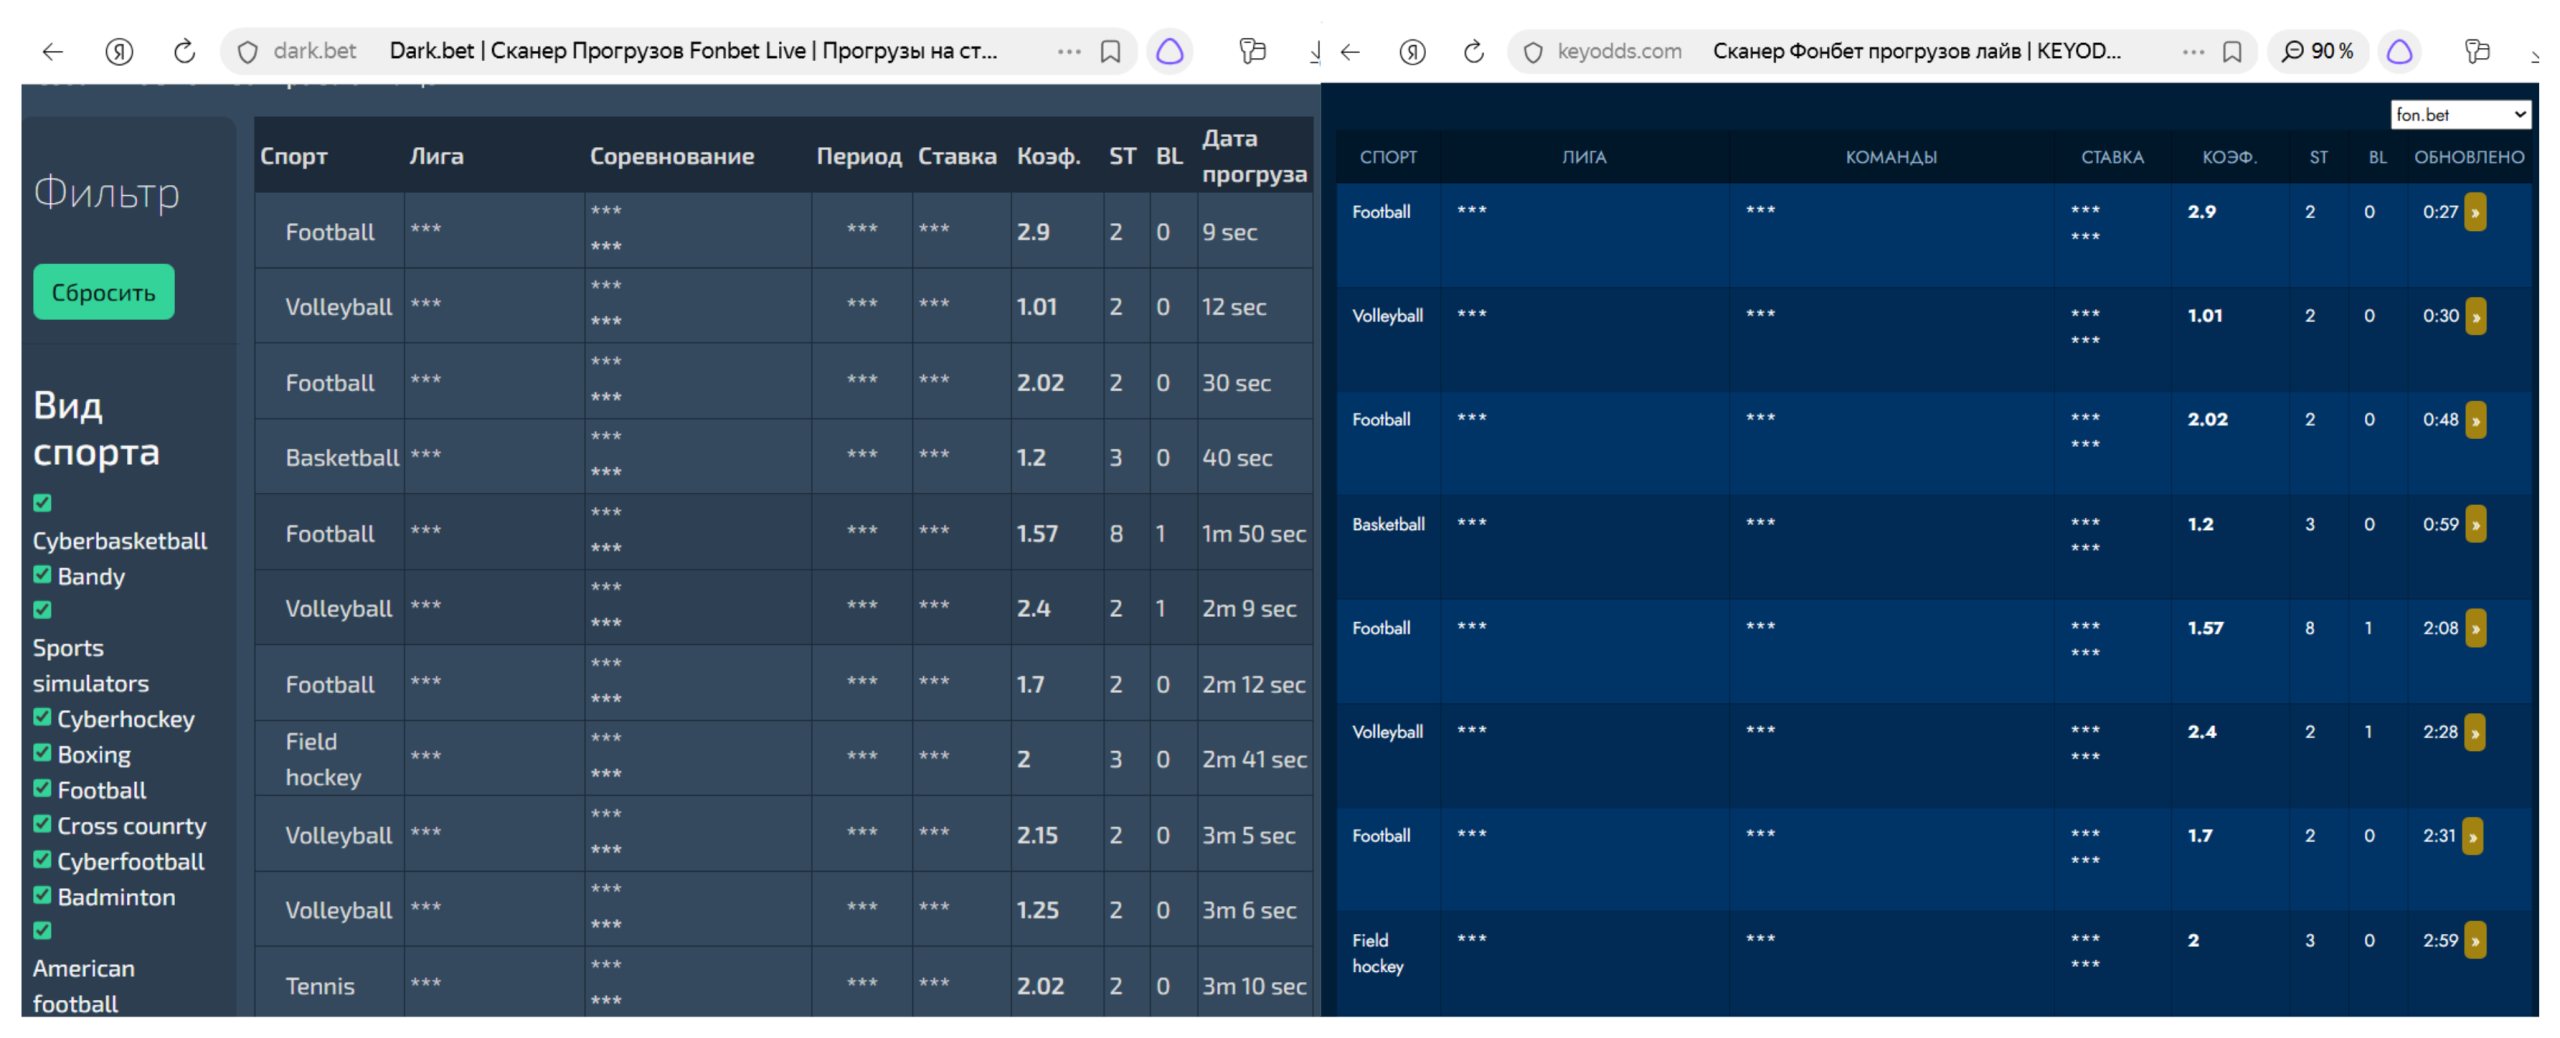Expand the keyodds Football 1.57 row arrow

click(x=2474, y=629)
